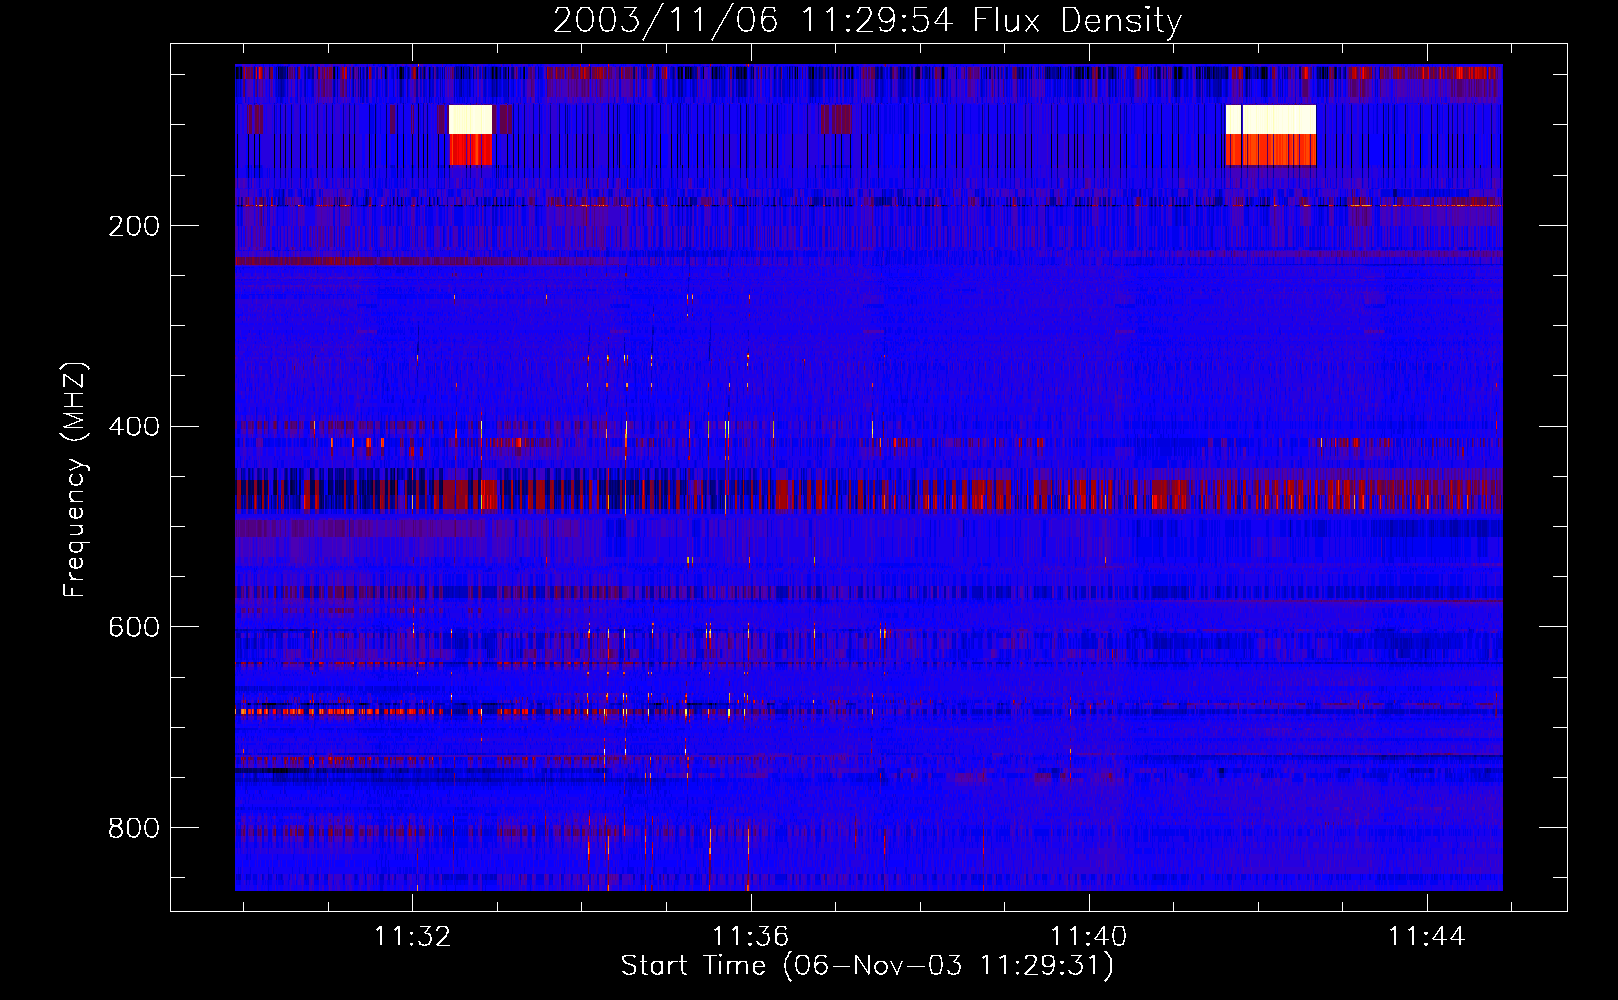Click the 800 frequency tick label
The width and height of the screenshot is (1618, 1000).
[x=134, y=828]
